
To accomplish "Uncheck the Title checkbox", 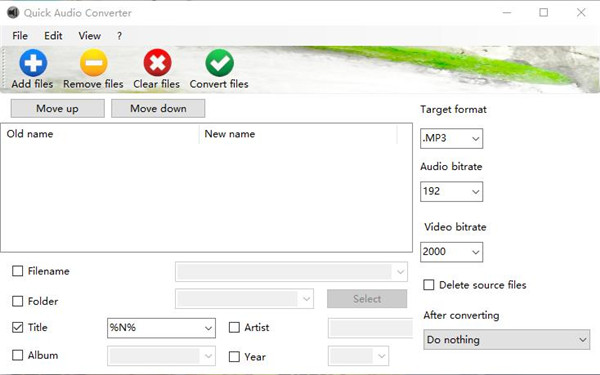I will tap(18, 328).
